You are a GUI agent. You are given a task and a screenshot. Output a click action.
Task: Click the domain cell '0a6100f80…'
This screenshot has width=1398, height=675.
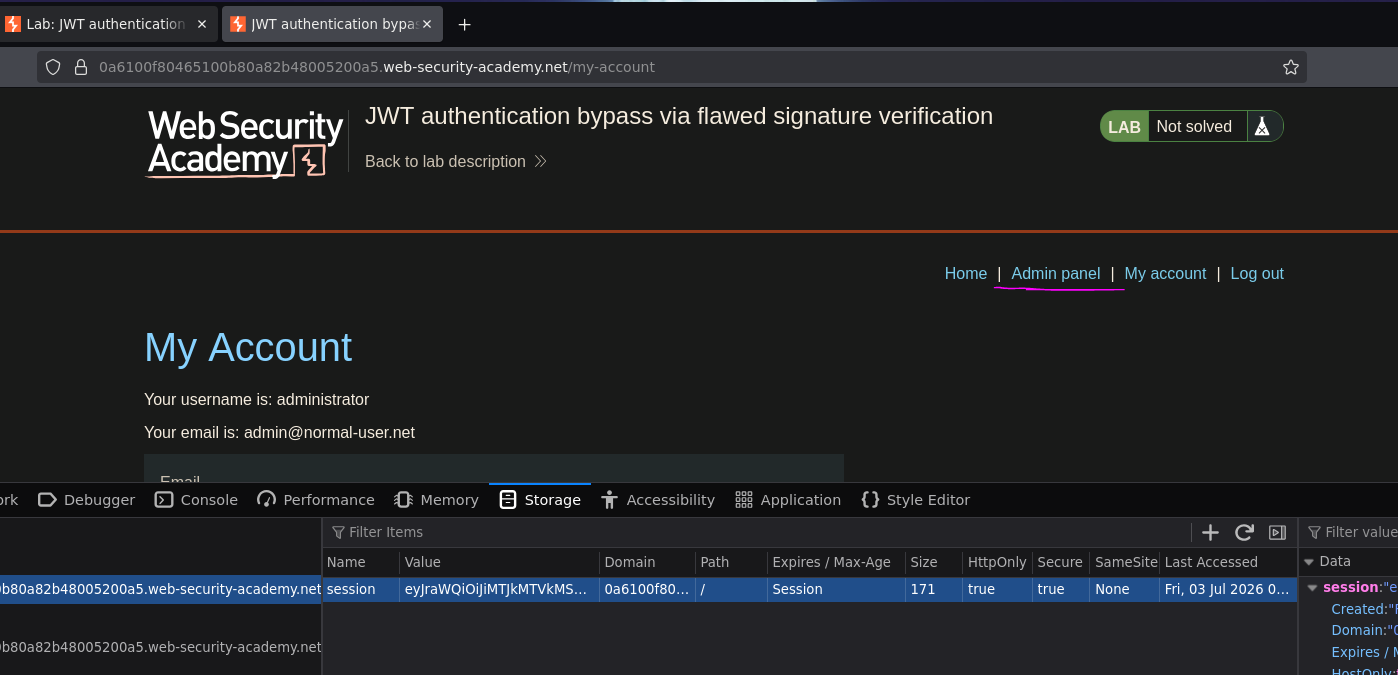point(647,589)
